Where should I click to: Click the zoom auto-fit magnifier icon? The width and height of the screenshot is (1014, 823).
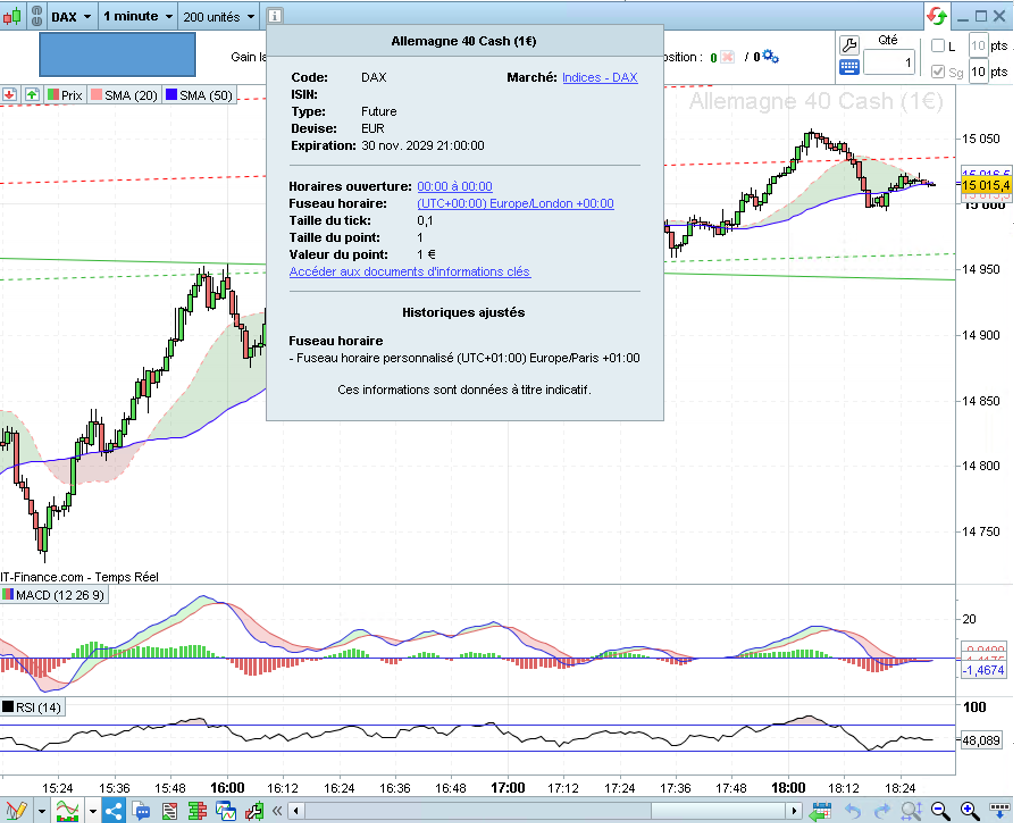pos(911,810)
